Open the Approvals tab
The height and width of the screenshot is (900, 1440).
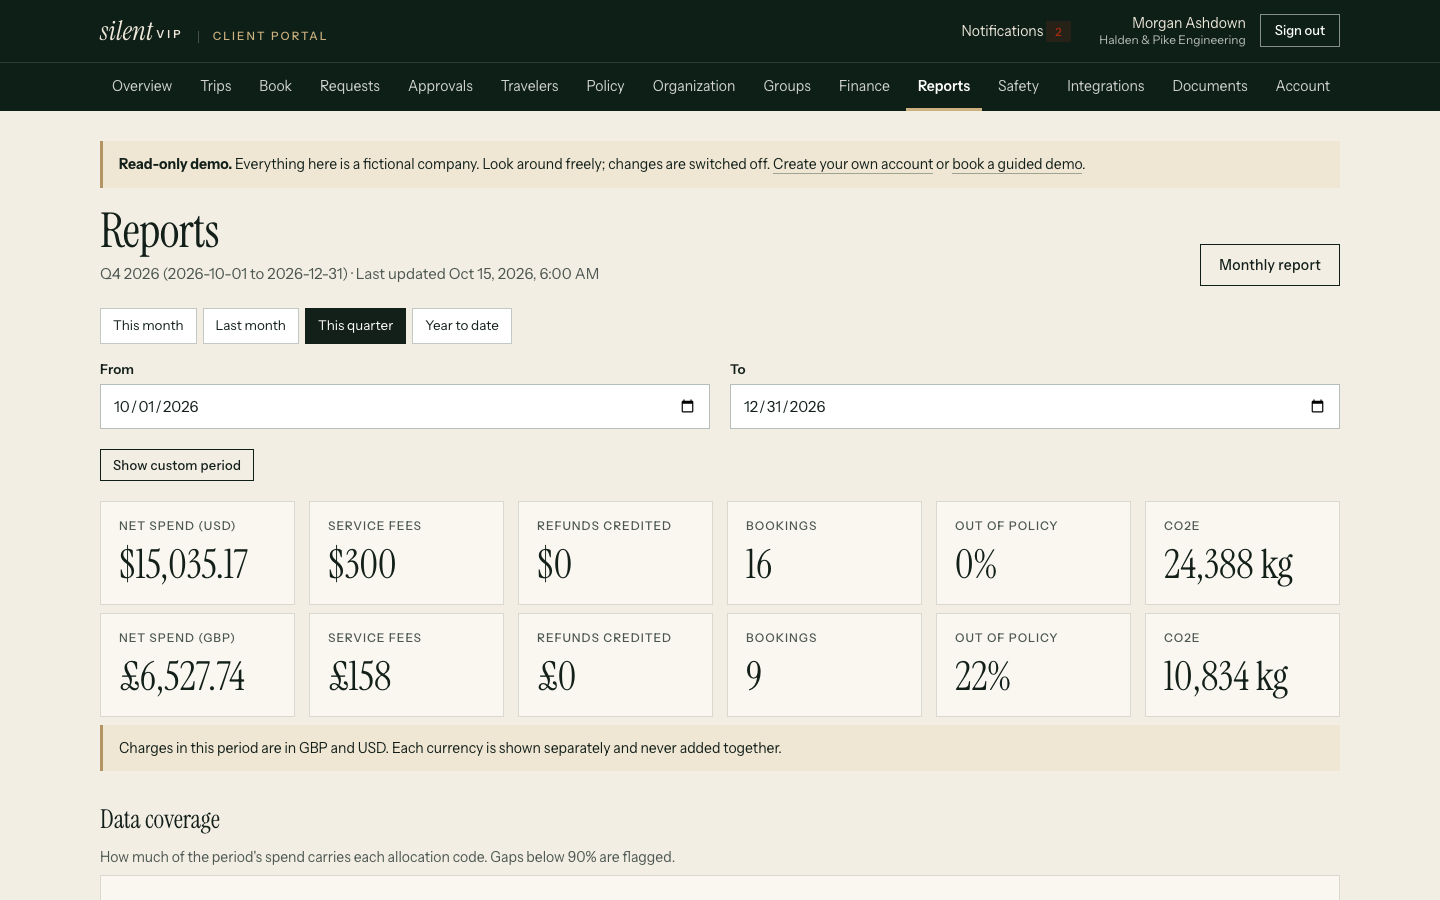click(440, 86)
